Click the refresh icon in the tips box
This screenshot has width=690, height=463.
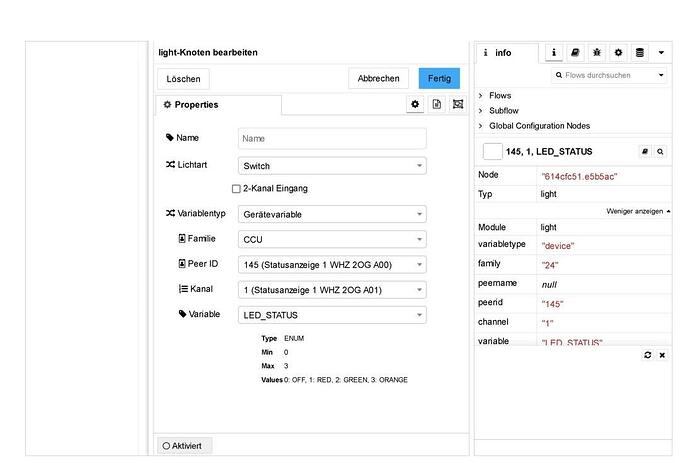point(647,355)
